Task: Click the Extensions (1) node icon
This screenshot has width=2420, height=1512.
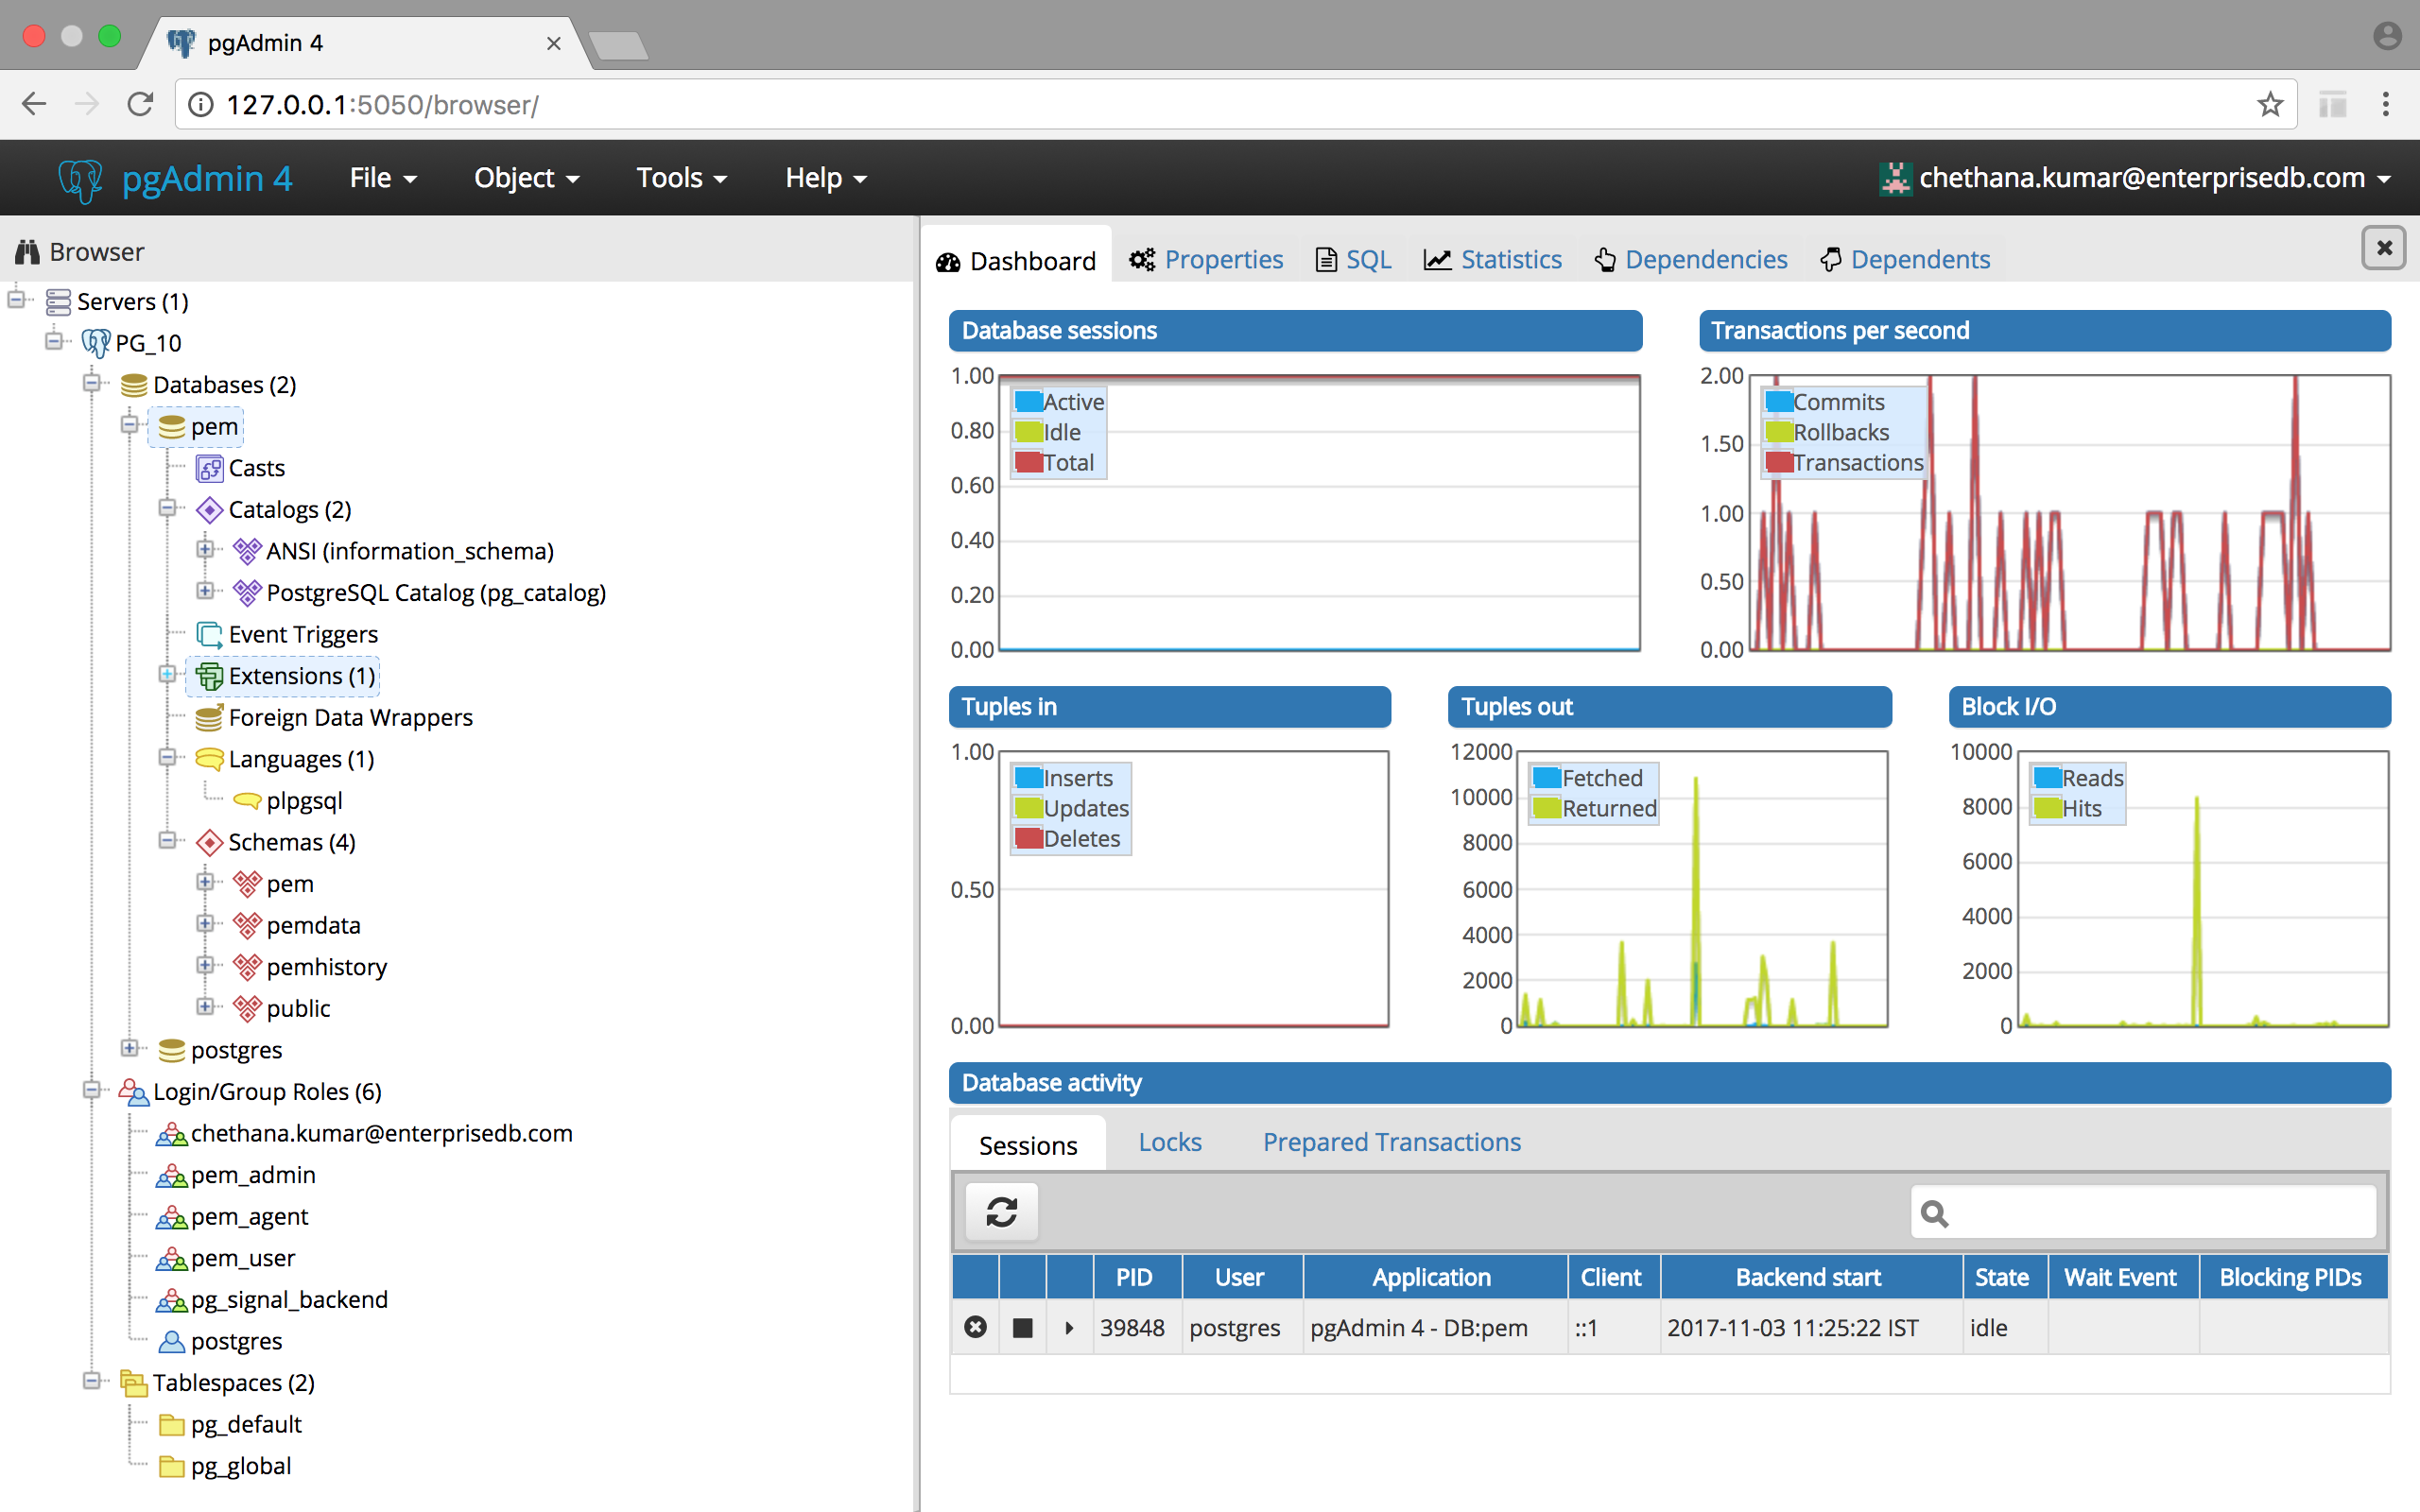Action: click(209, 676)
